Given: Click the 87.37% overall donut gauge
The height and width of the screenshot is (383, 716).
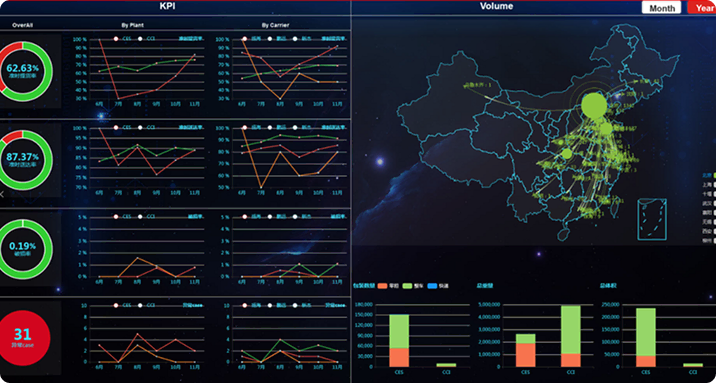Looking at the screenshot, I should coord(22,160).
